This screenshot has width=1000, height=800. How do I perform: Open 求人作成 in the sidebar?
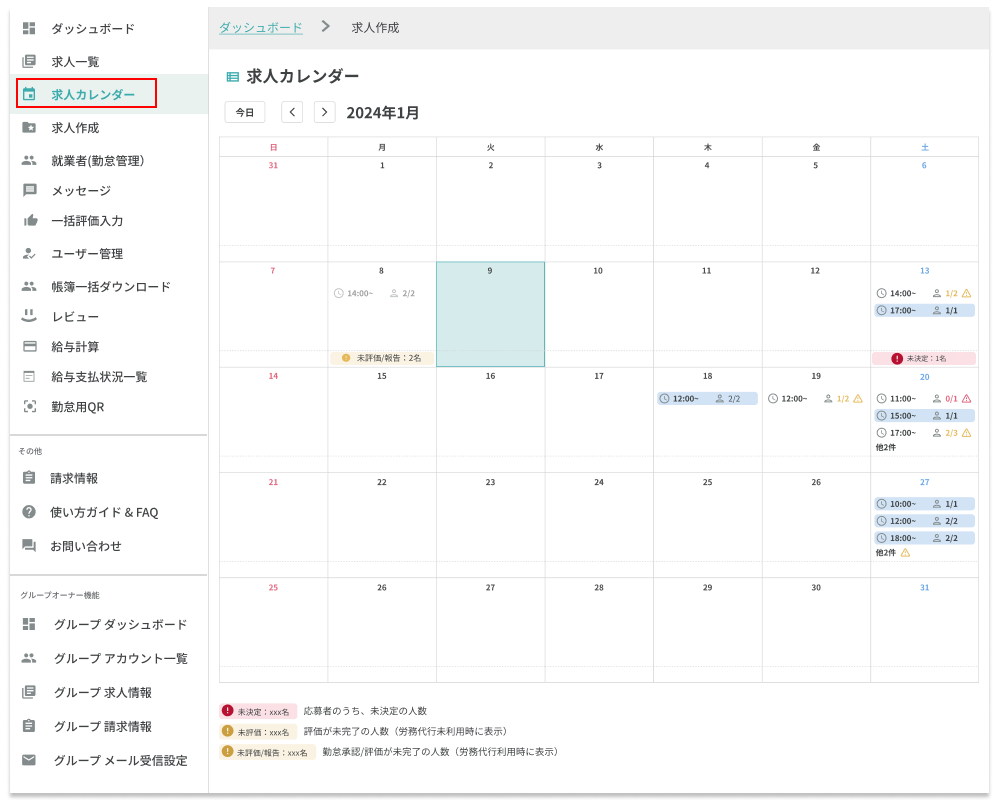coord(75,128)
